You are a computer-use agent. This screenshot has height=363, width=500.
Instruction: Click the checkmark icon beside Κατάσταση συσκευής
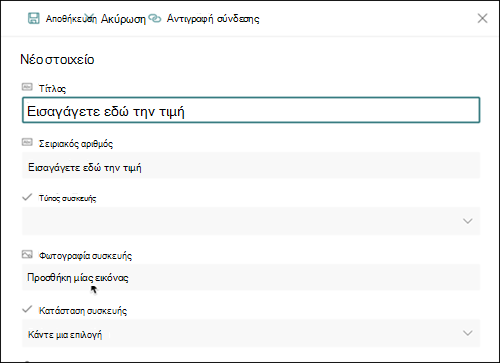(x=27, y=309)
